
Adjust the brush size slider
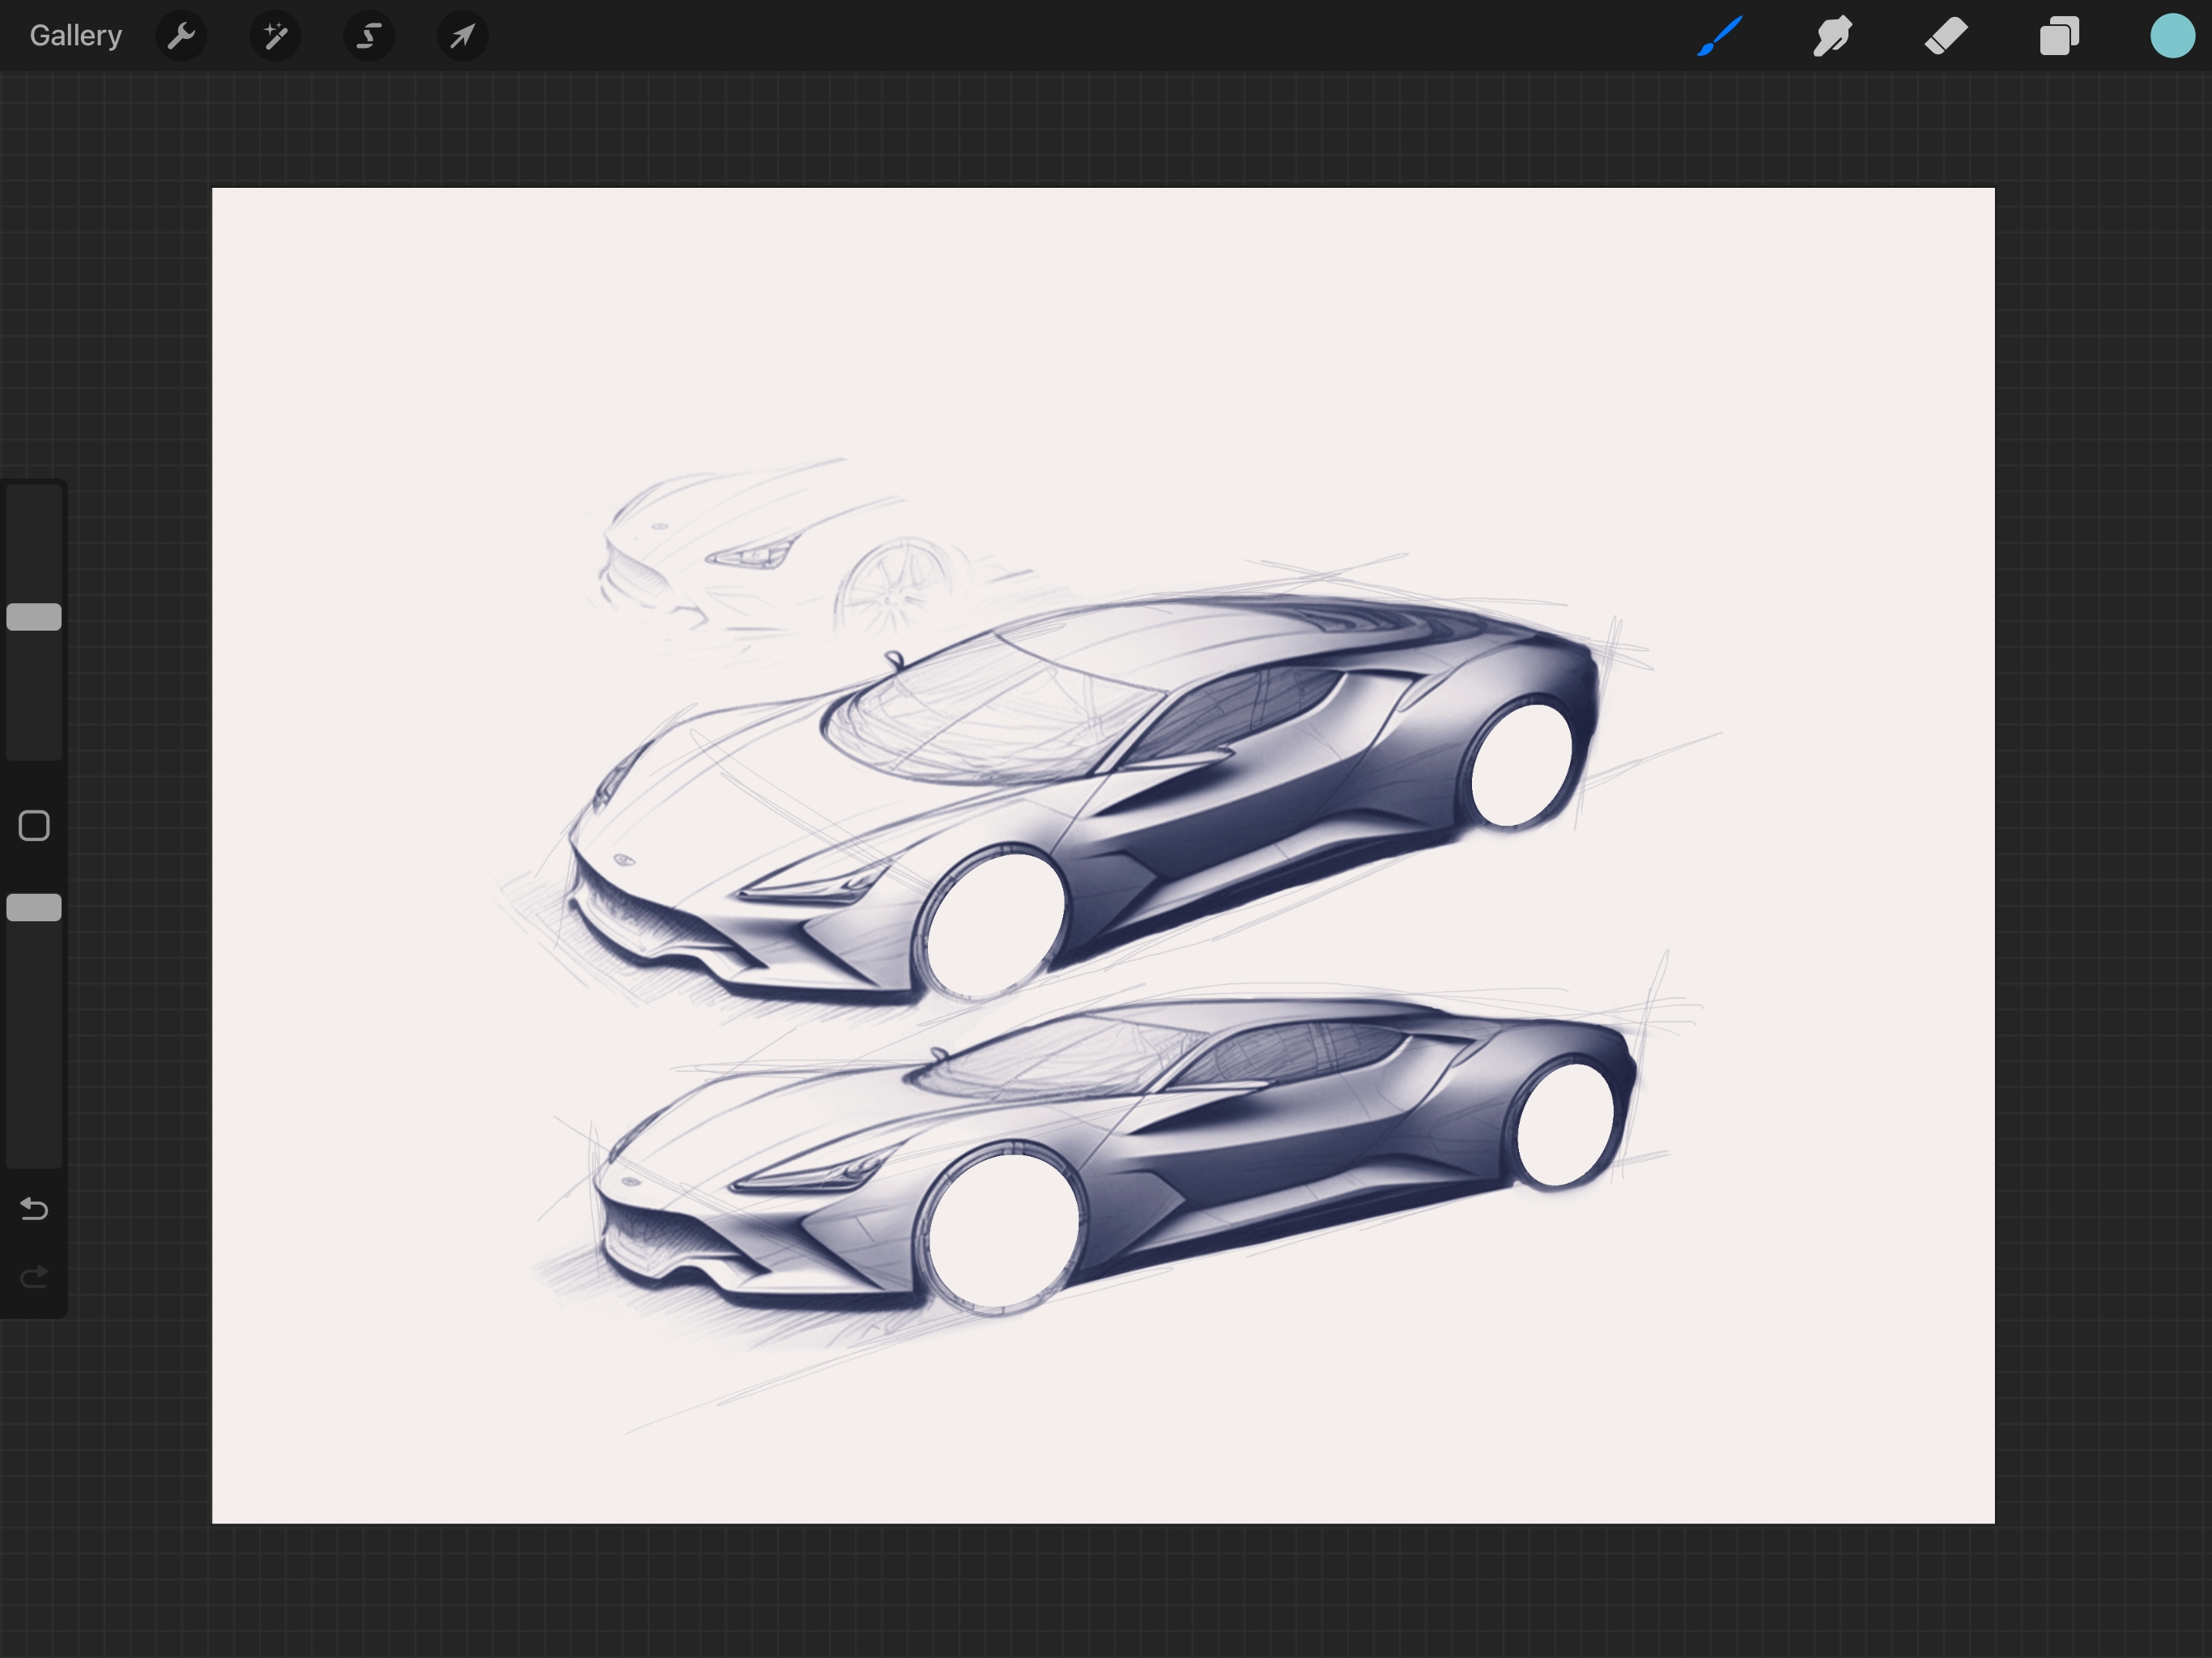[33, 617]
